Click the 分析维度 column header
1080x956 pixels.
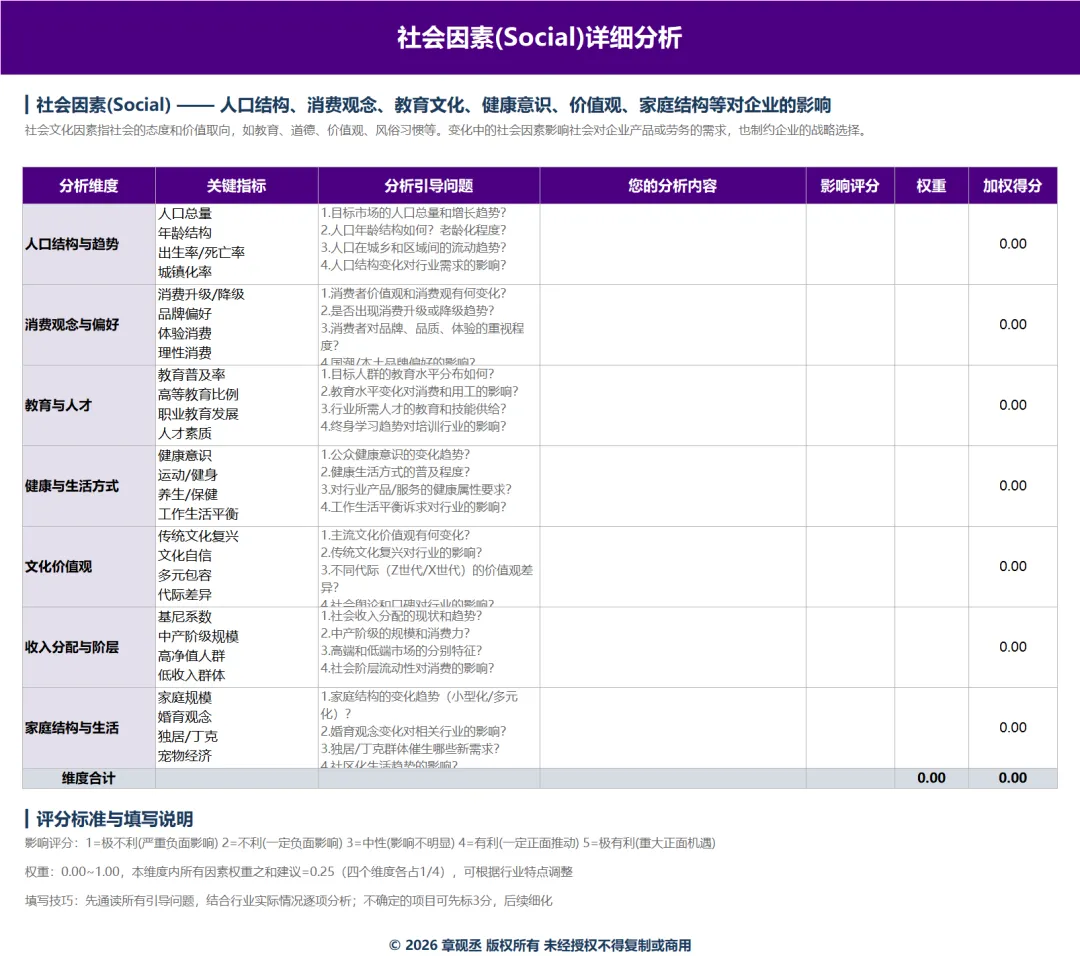89,185
